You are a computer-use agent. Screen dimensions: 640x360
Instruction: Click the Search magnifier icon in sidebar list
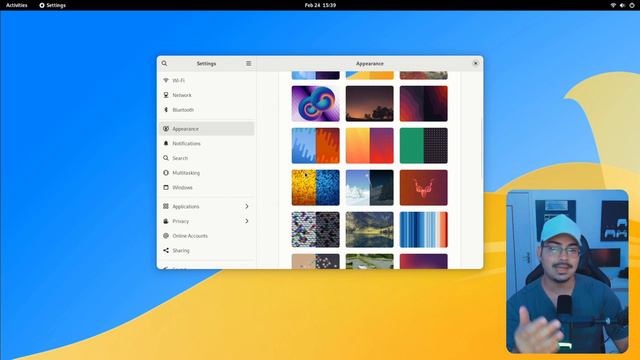[166, 158]
